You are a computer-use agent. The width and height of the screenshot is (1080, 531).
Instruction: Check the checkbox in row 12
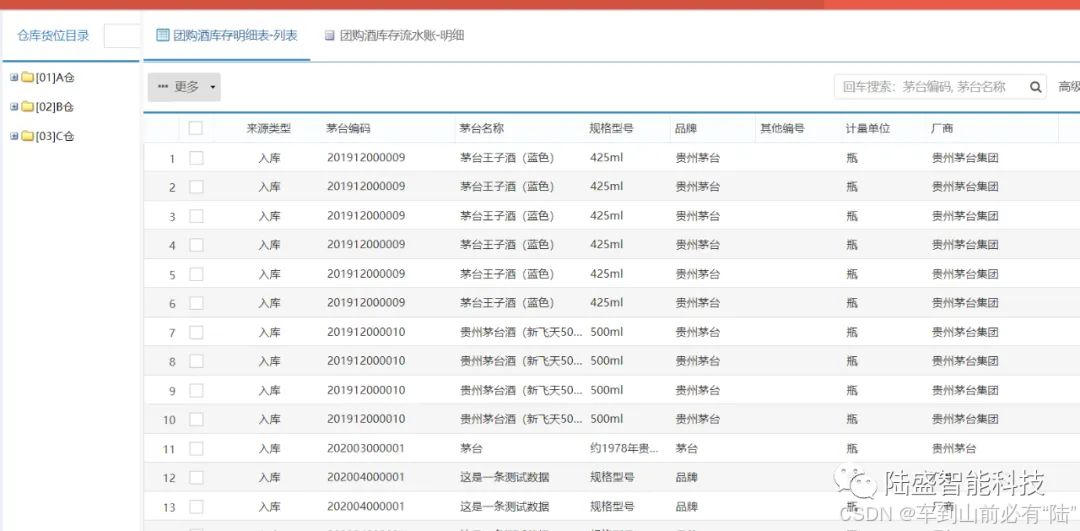196,477
